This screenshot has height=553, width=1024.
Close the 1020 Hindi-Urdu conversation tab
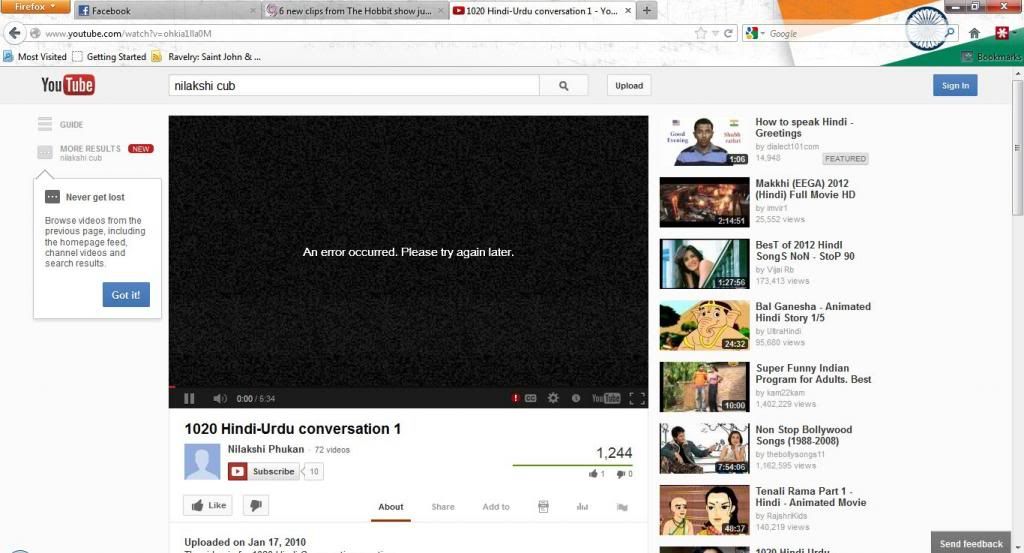tap(628, 10)
